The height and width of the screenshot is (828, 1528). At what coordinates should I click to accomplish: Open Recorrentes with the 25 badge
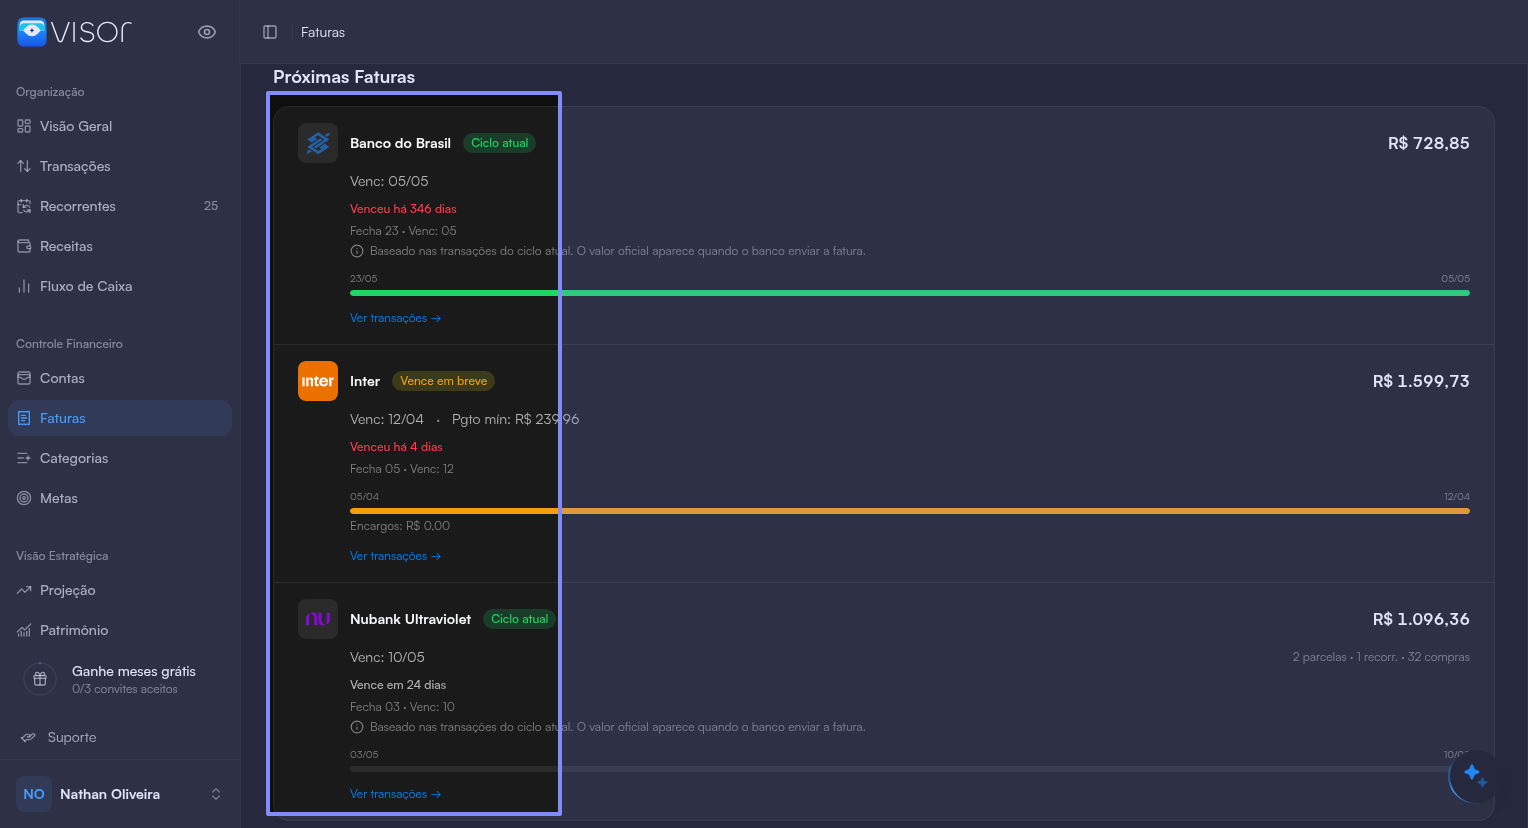click(x=120, y=206)
